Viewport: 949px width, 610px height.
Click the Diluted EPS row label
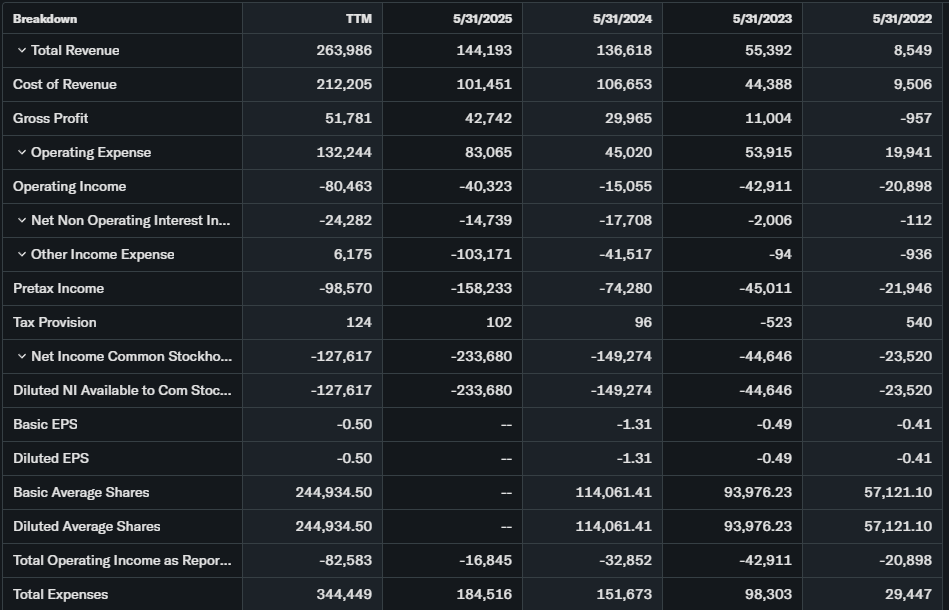click(x=45, y=459)
